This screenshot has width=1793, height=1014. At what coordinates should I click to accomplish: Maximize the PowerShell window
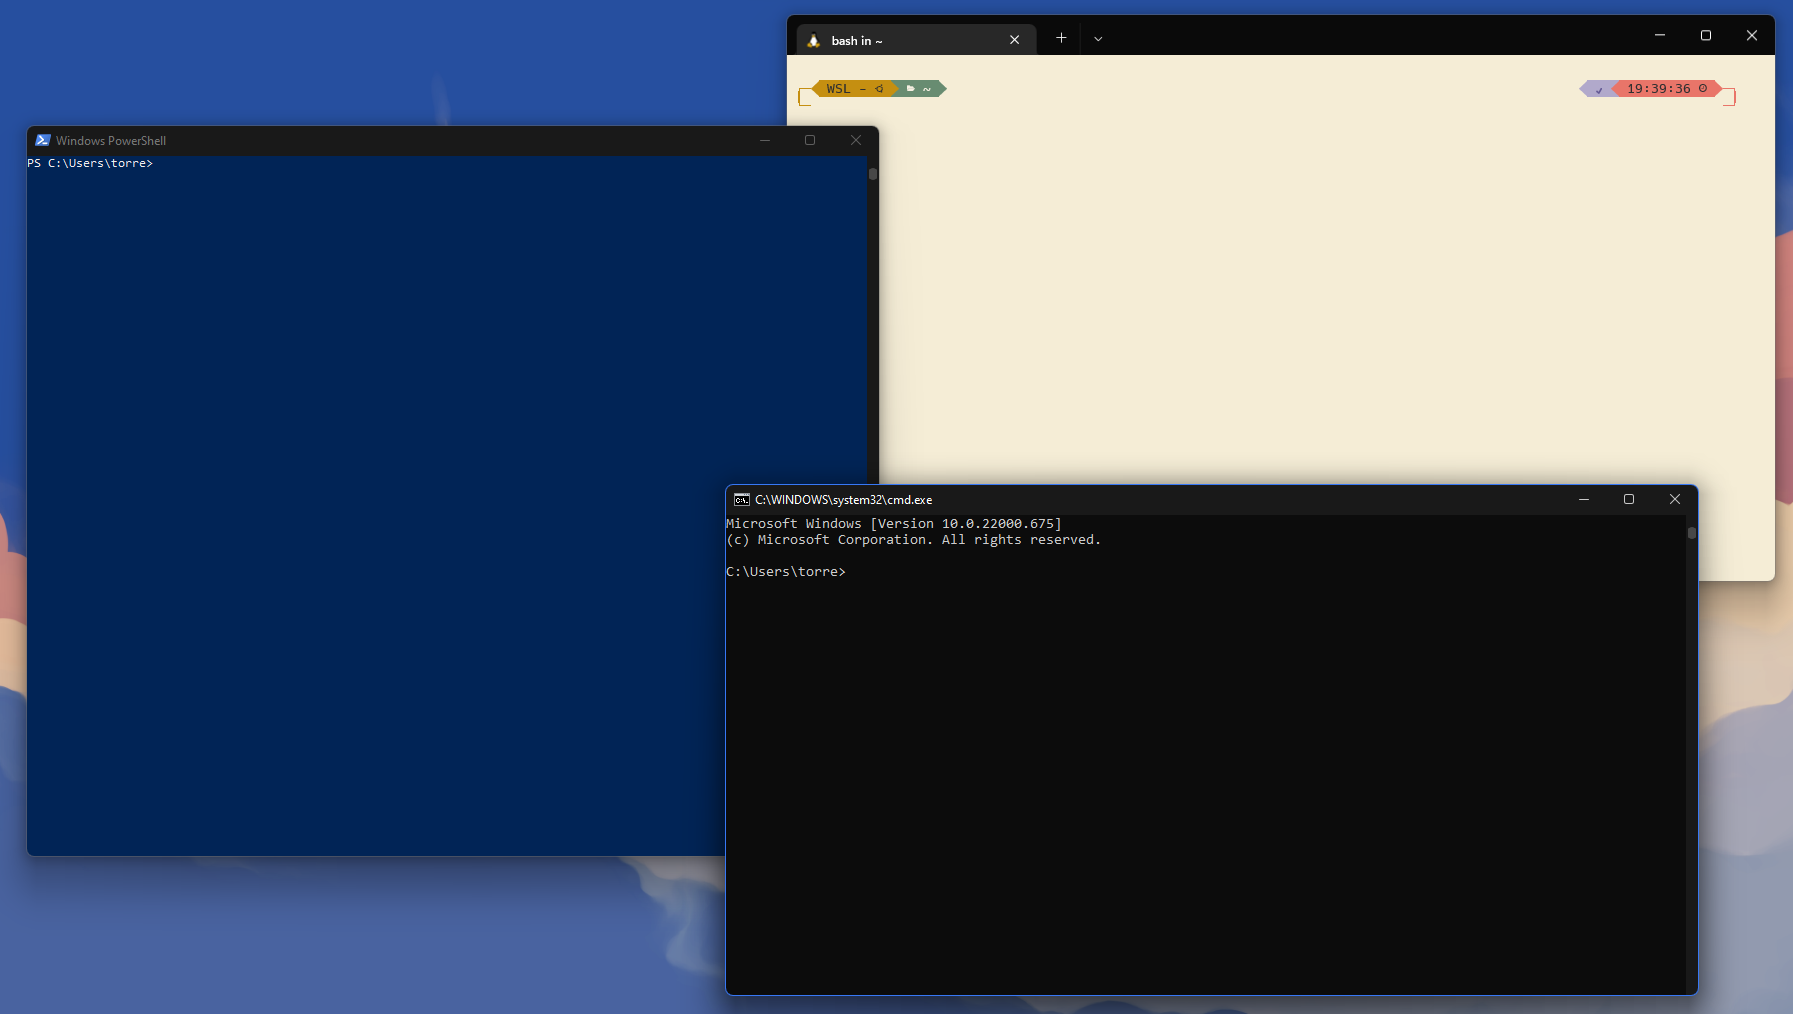pos(810,140)
